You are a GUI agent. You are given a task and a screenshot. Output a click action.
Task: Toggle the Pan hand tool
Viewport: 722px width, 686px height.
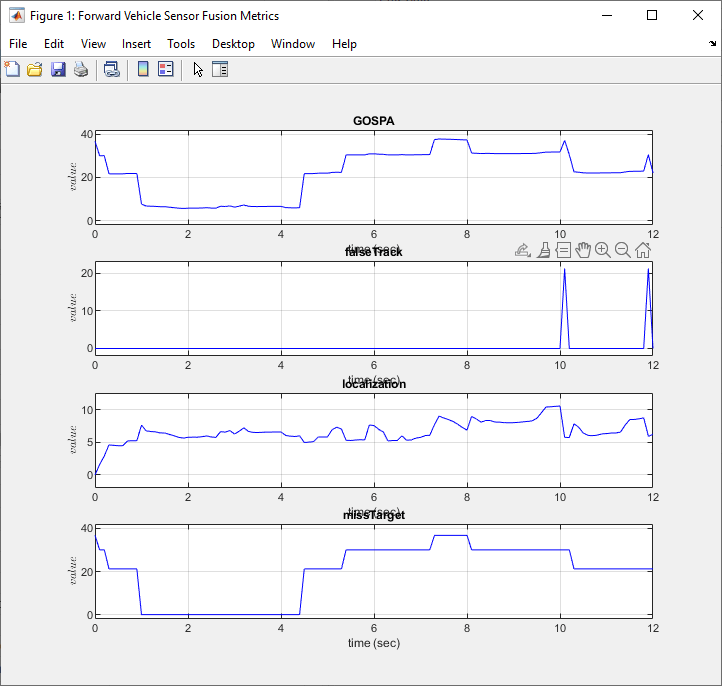583,250
